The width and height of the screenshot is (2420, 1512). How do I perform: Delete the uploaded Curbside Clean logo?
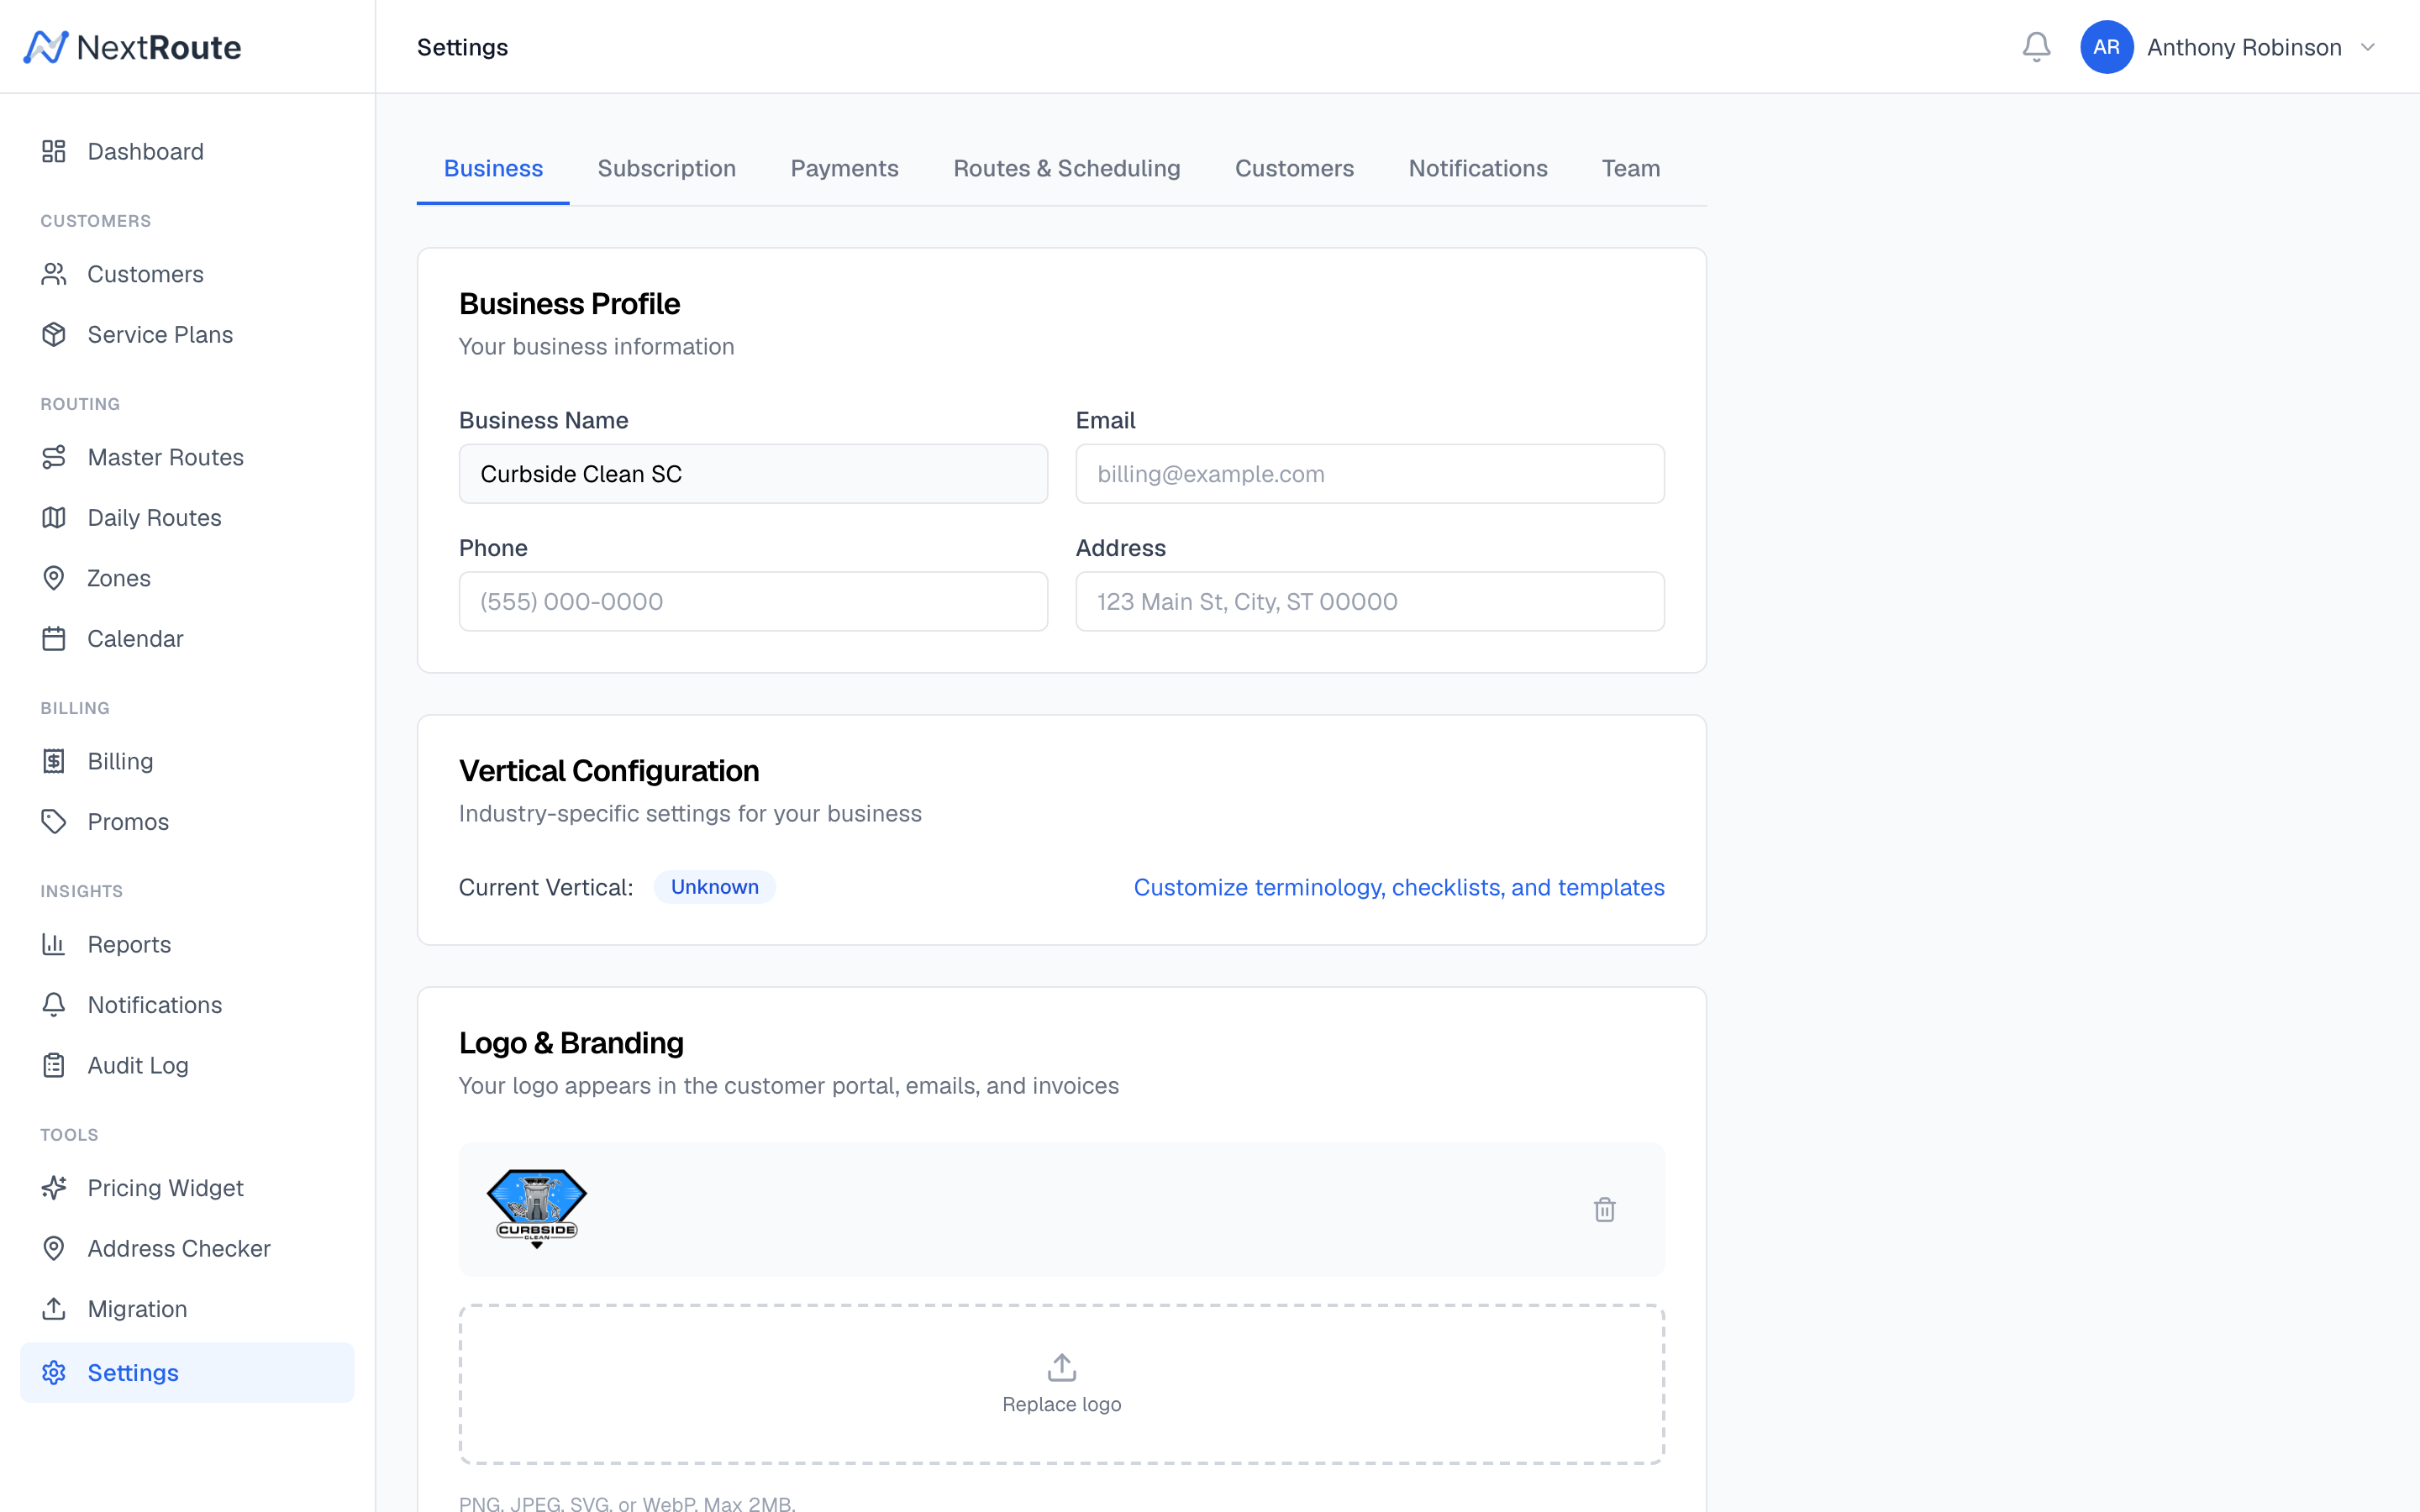tap(1605, 1209)
